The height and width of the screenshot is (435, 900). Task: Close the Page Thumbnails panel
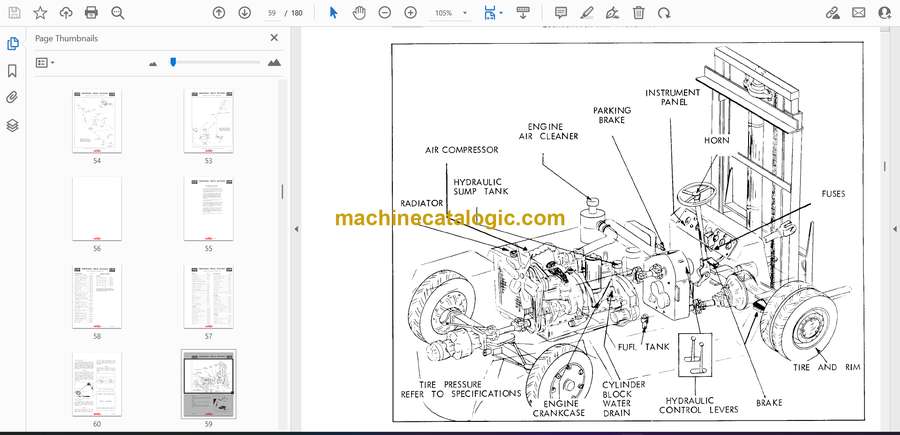click(274, 38)
